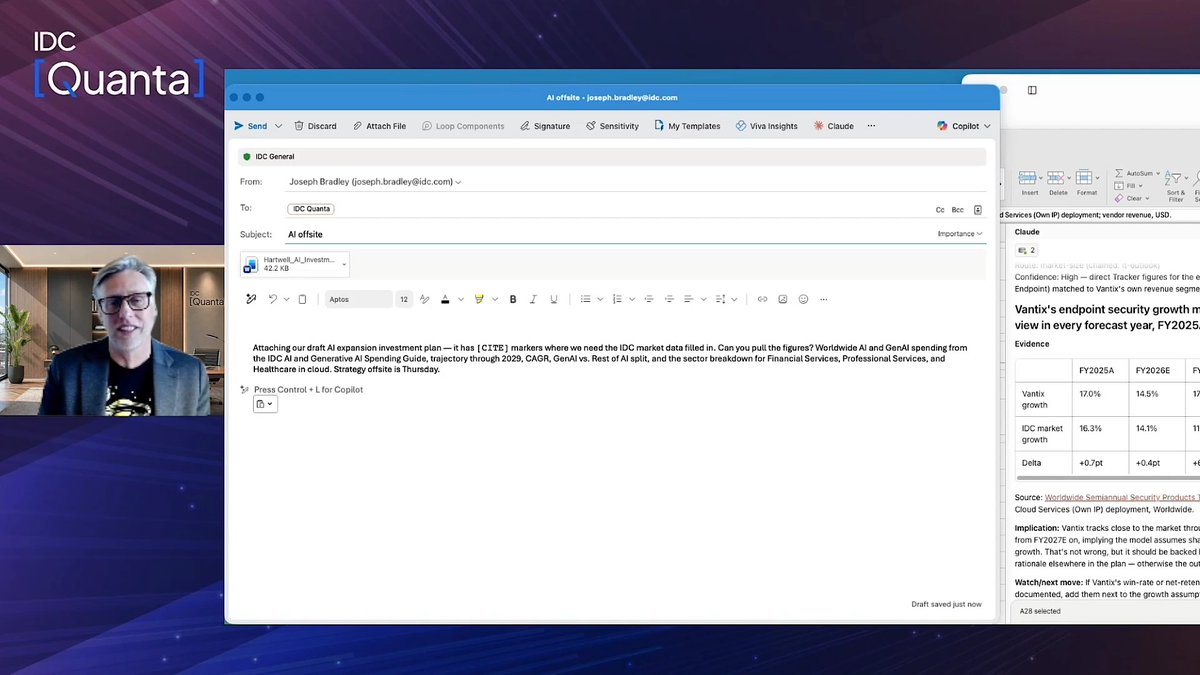Click the clipboard paste icon in formatting bar
This screenshot has height=675, width=1200.
pyautogui.click(x=302, y=299)
